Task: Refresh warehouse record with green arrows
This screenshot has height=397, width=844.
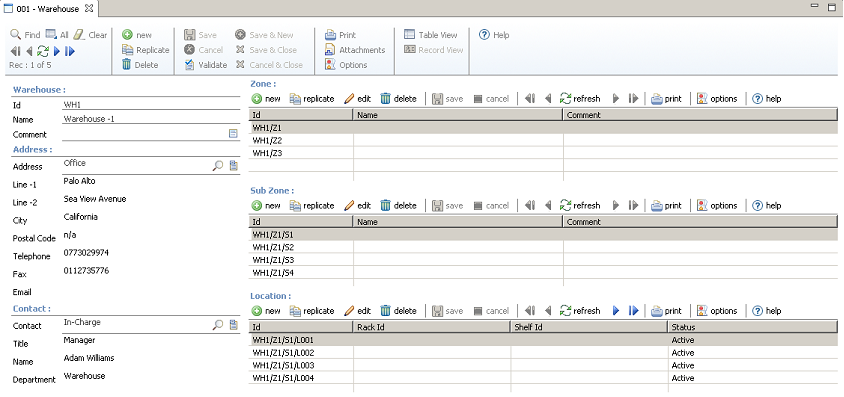Action: tap(43, 51)
